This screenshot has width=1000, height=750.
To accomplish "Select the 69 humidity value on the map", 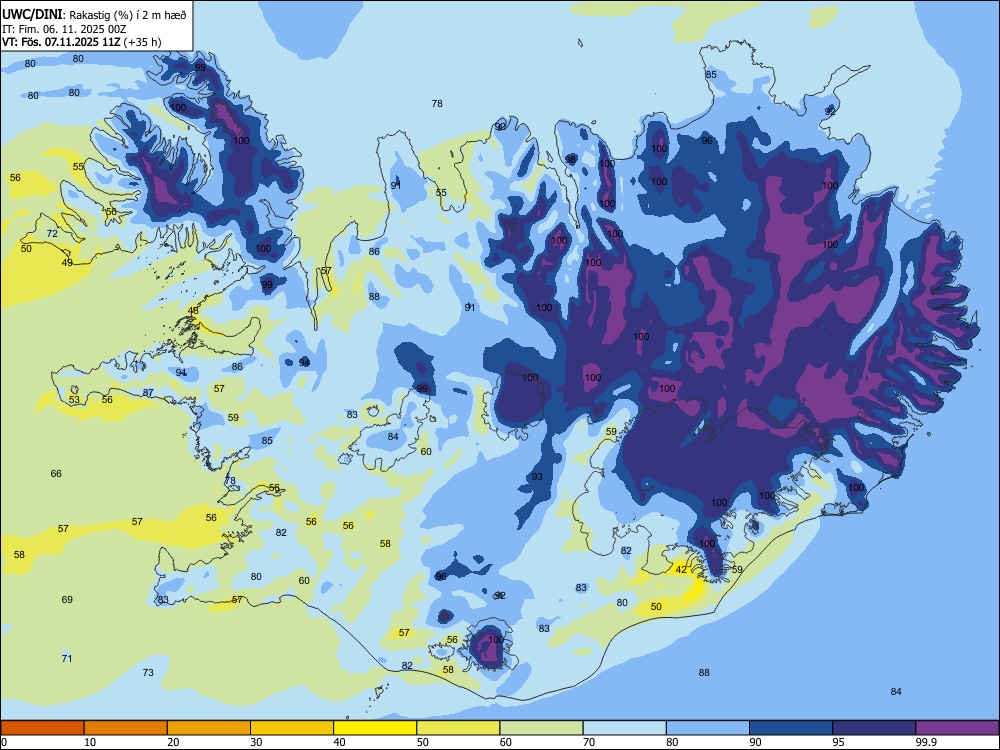I will (x=67, y=599).
